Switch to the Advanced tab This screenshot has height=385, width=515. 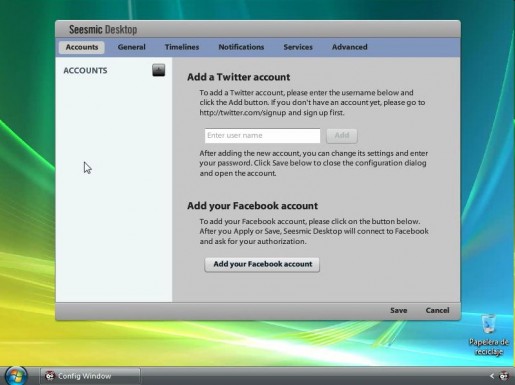(349, 47)
